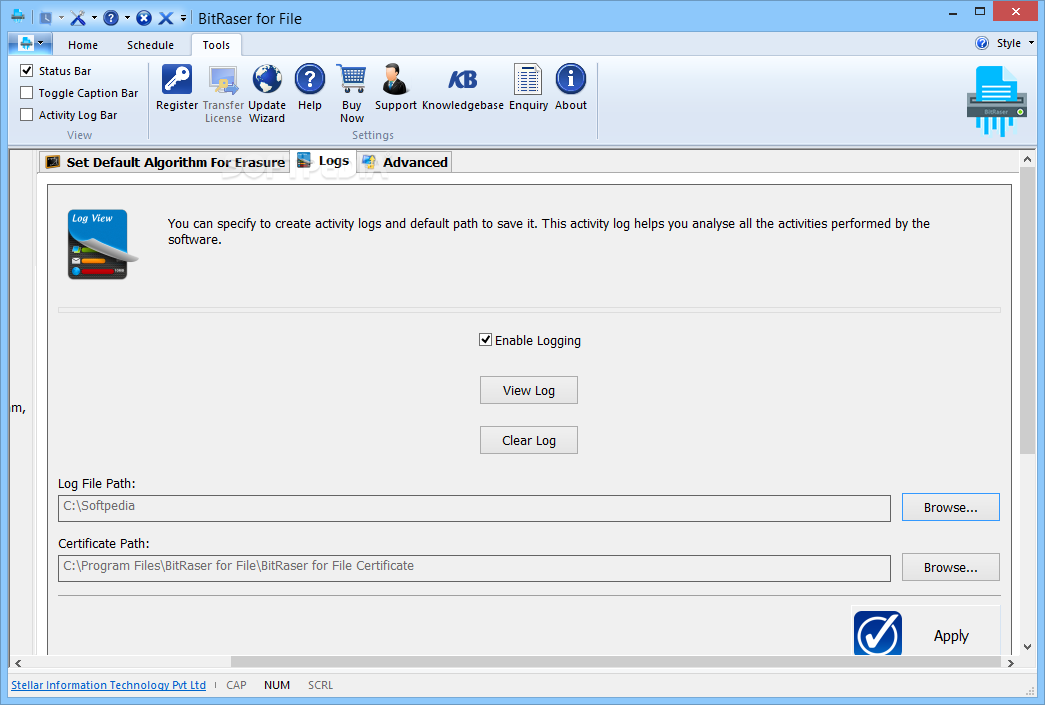
Task: Click the SCRL status bar indicator
Action: (x=321, y=685)
